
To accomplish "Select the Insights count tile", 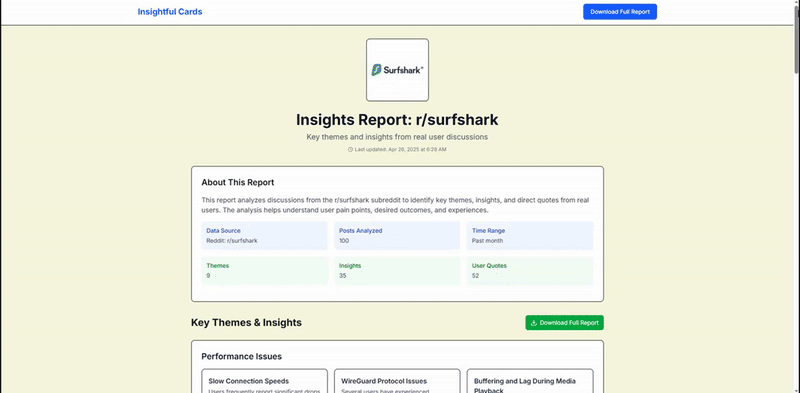I will (x=397, y=271).
